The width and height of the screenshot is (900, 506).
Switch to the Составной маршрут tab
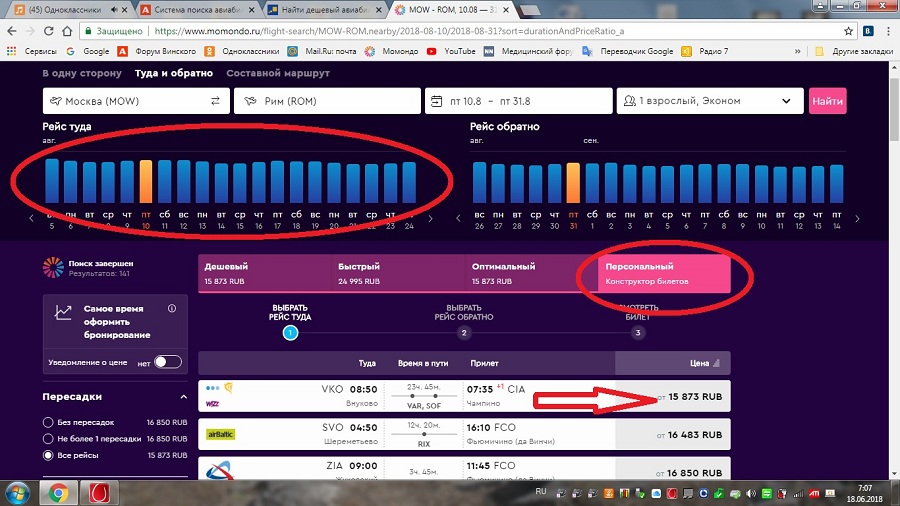(x=278, y=73)
